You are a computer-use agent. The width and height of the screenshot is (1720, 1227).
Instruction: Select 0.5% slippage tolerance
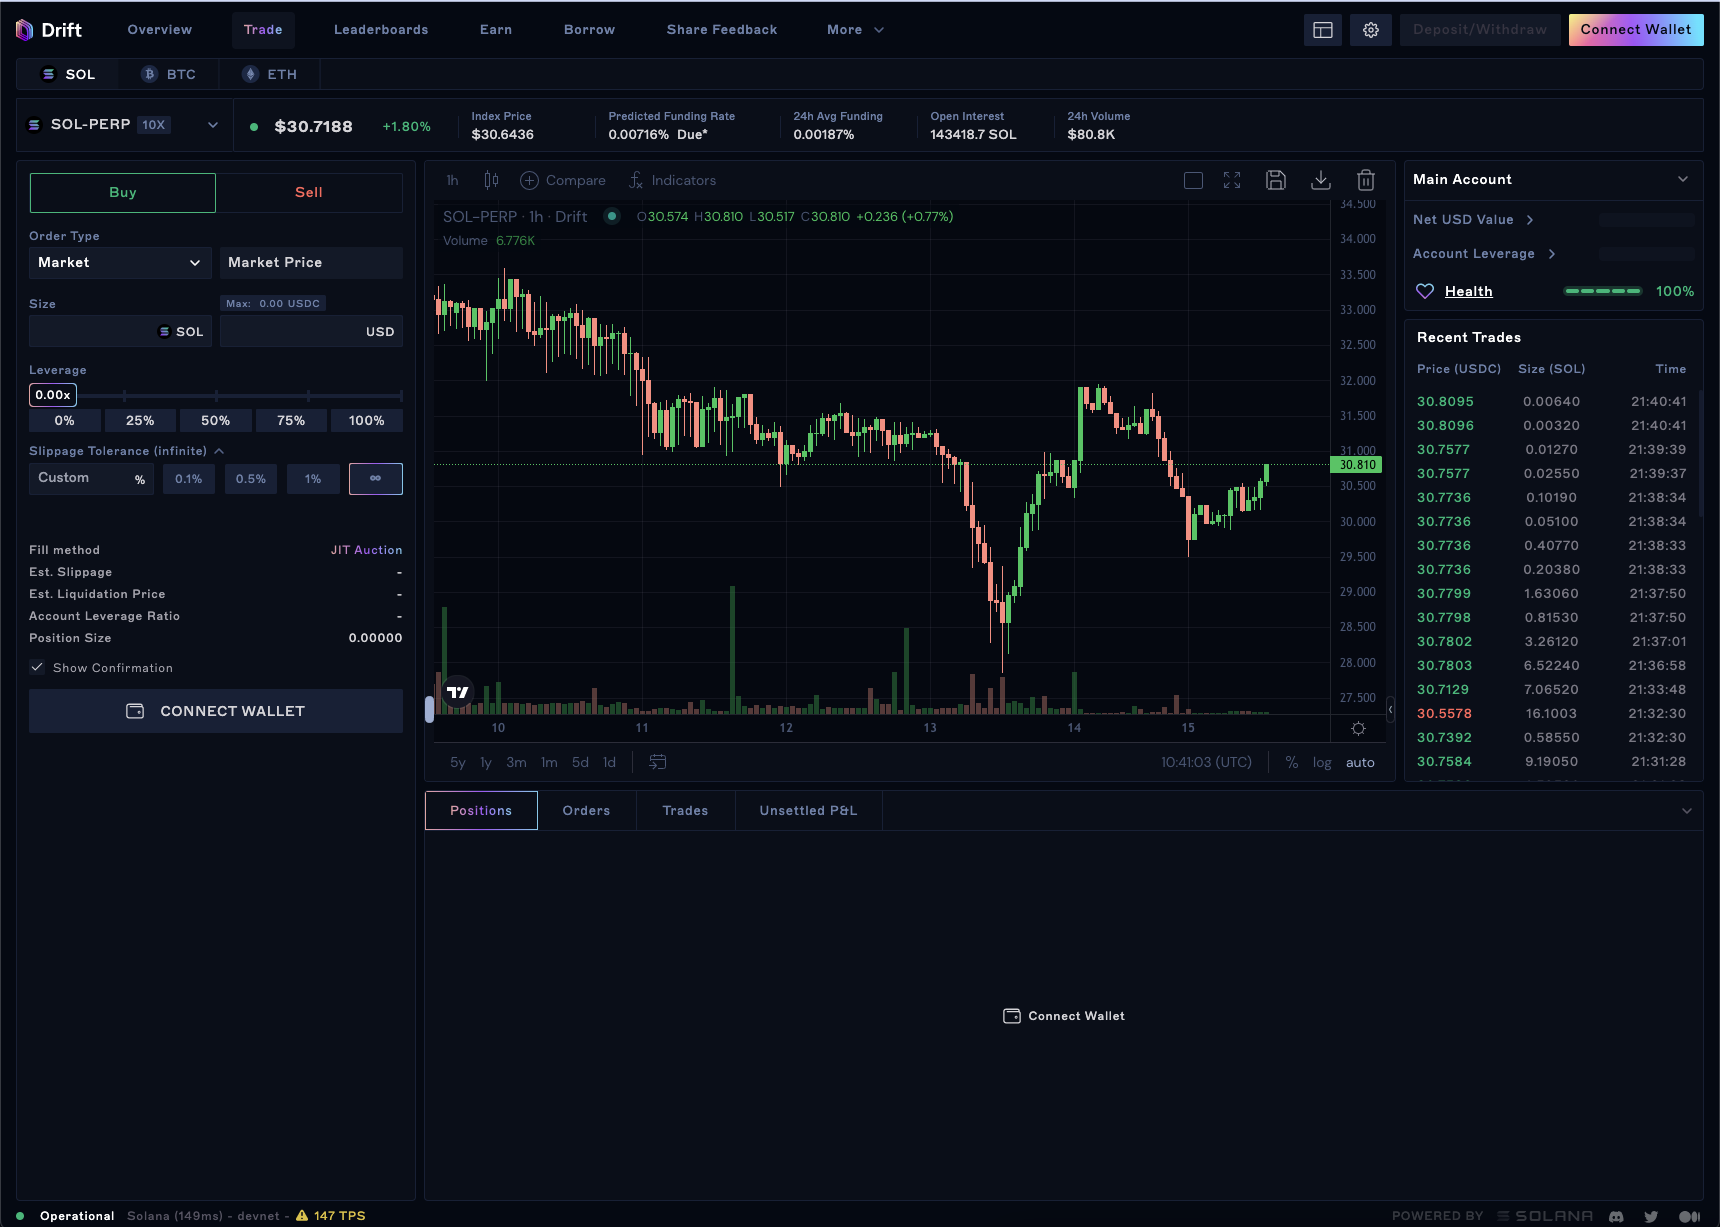click(251, 479)
